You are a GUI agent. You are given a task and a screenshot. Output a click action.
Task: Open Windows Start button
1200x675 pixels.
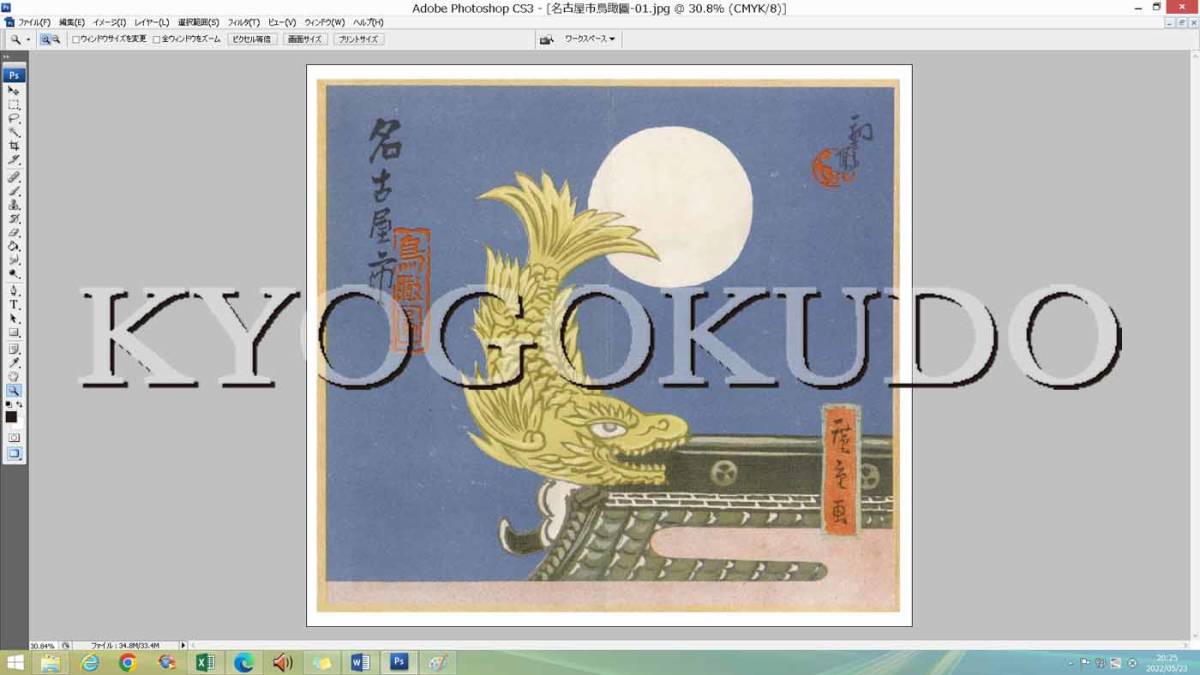[x=14, y=662]
